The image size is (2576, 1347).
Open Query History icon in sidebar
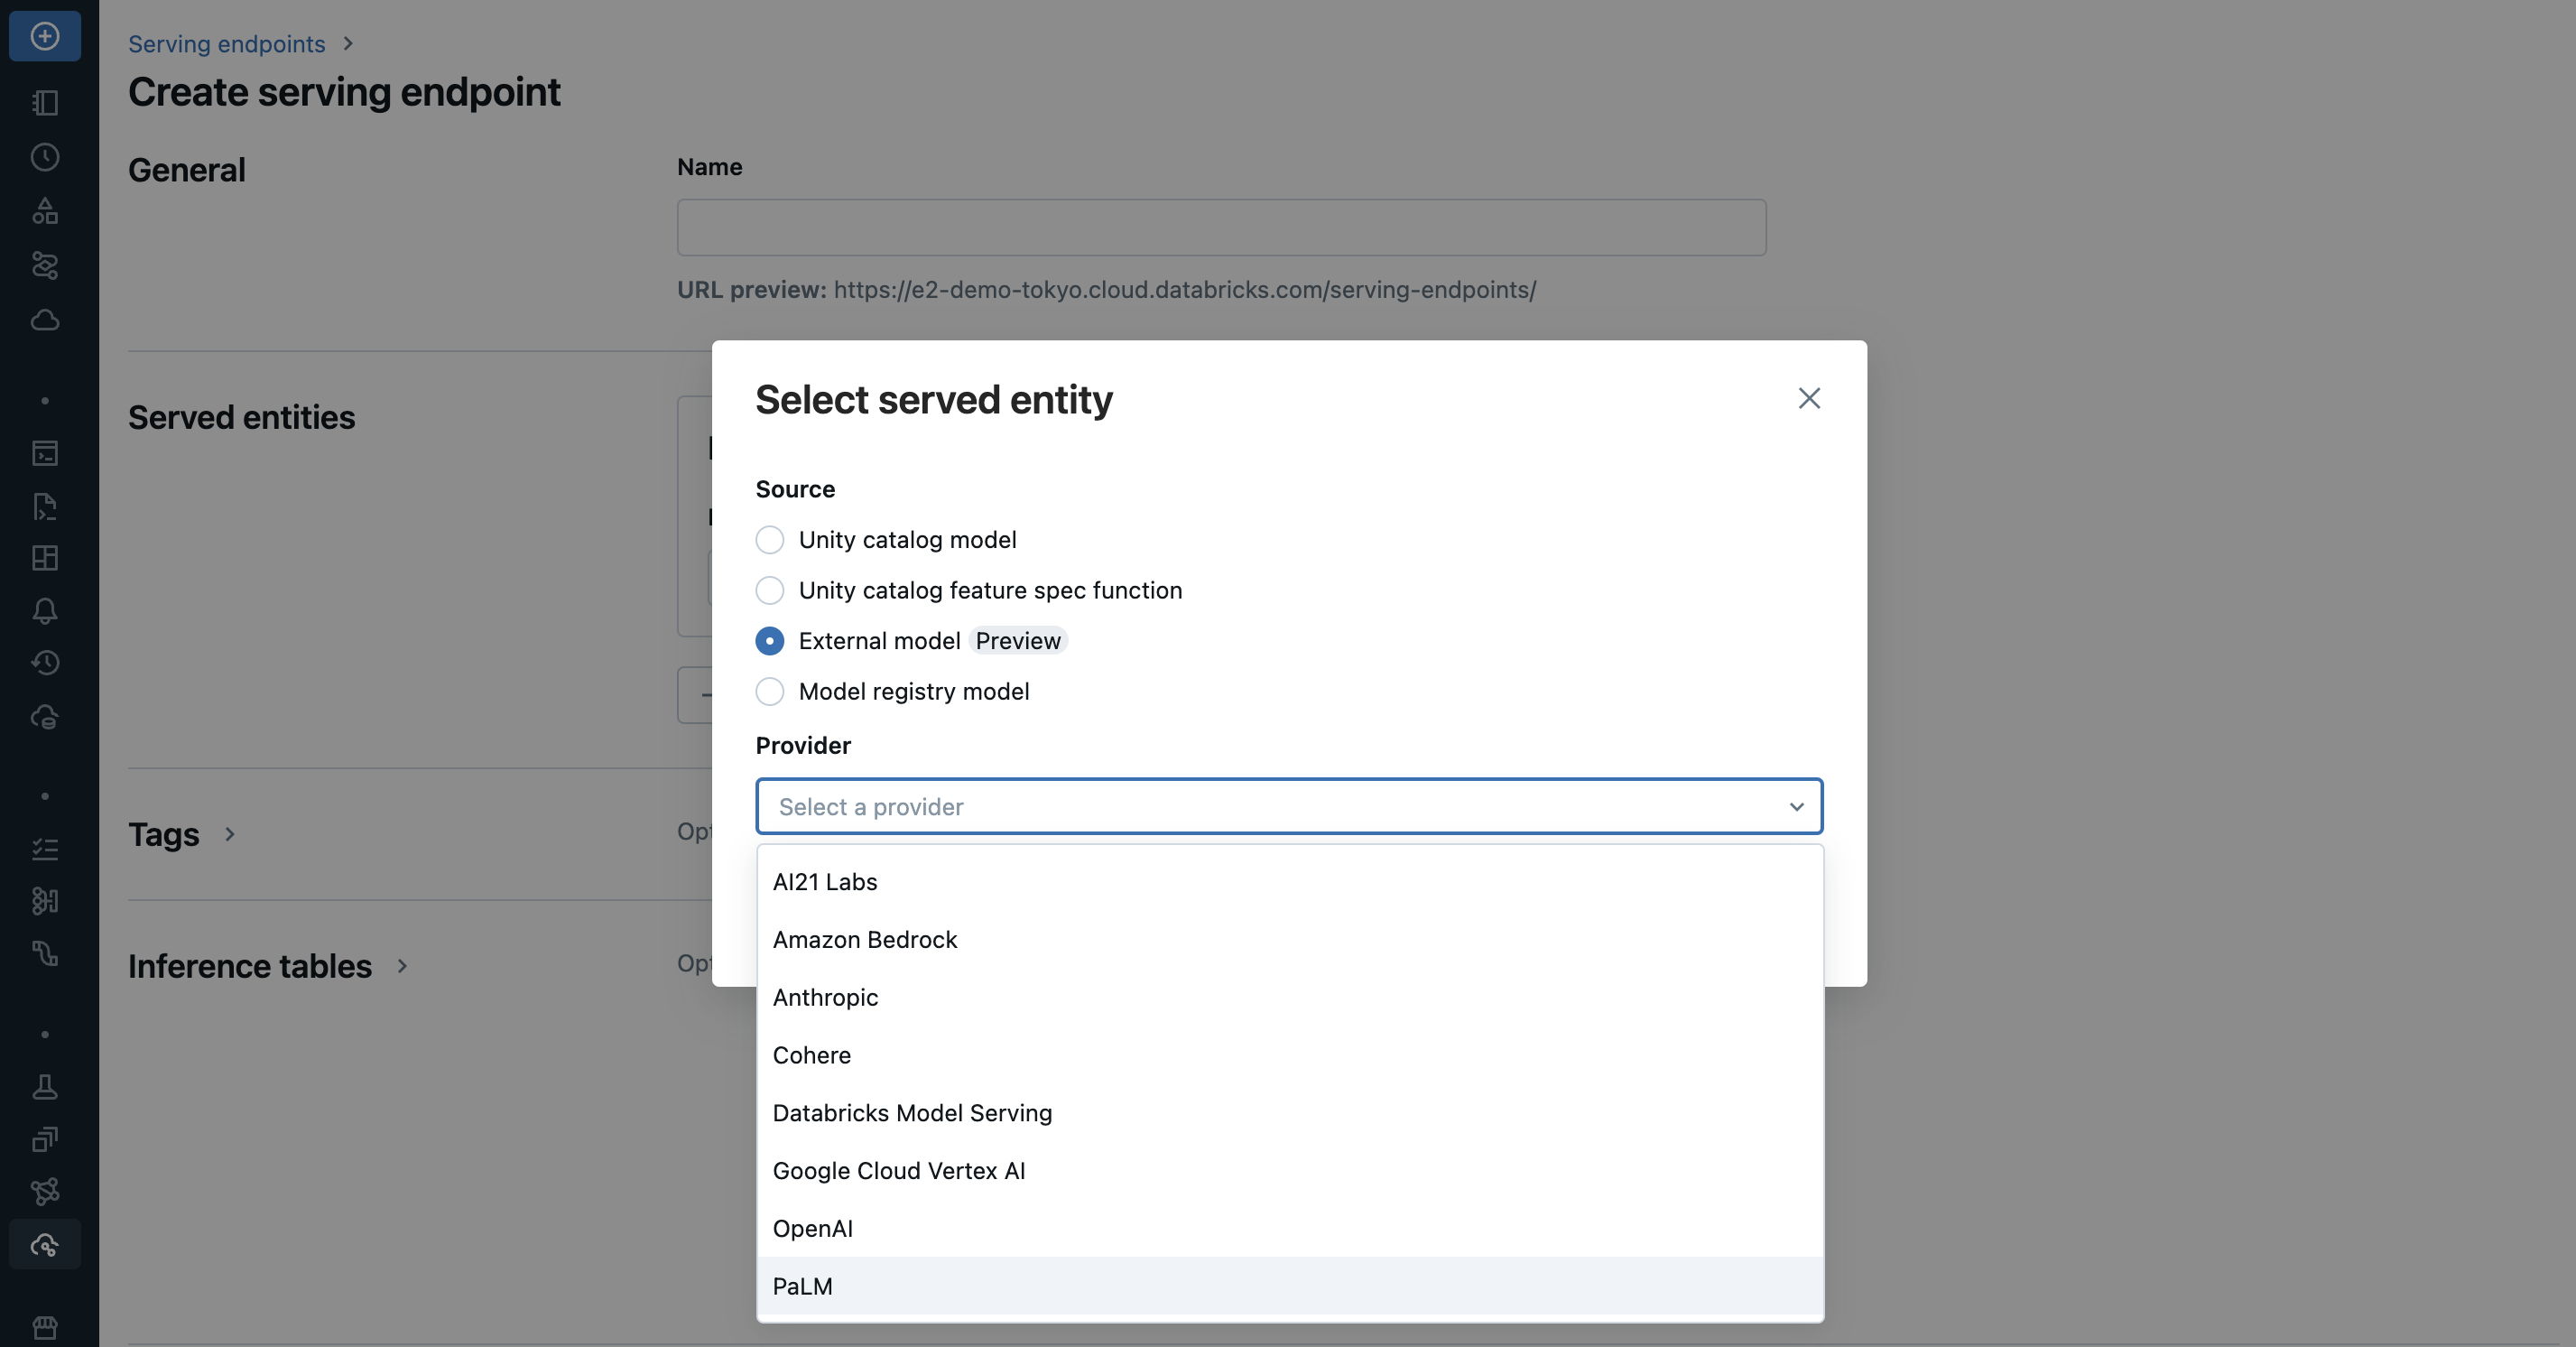coord(45,663)
